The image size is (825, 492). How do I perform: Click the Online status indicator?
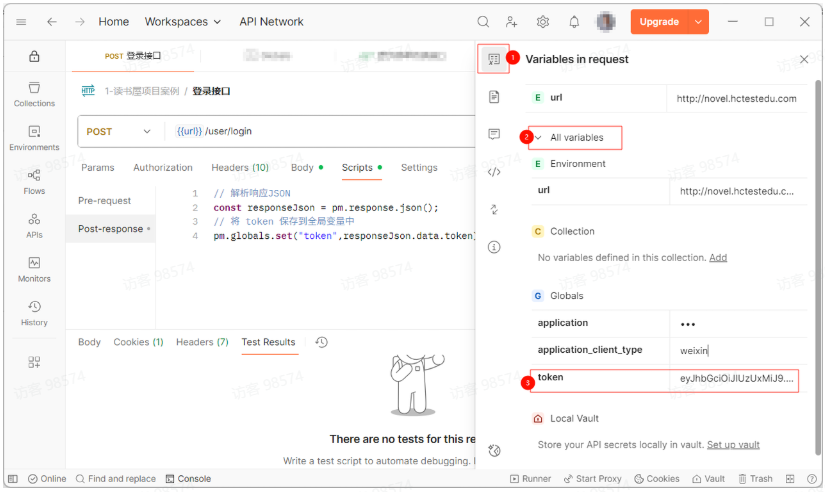point(47,479)
